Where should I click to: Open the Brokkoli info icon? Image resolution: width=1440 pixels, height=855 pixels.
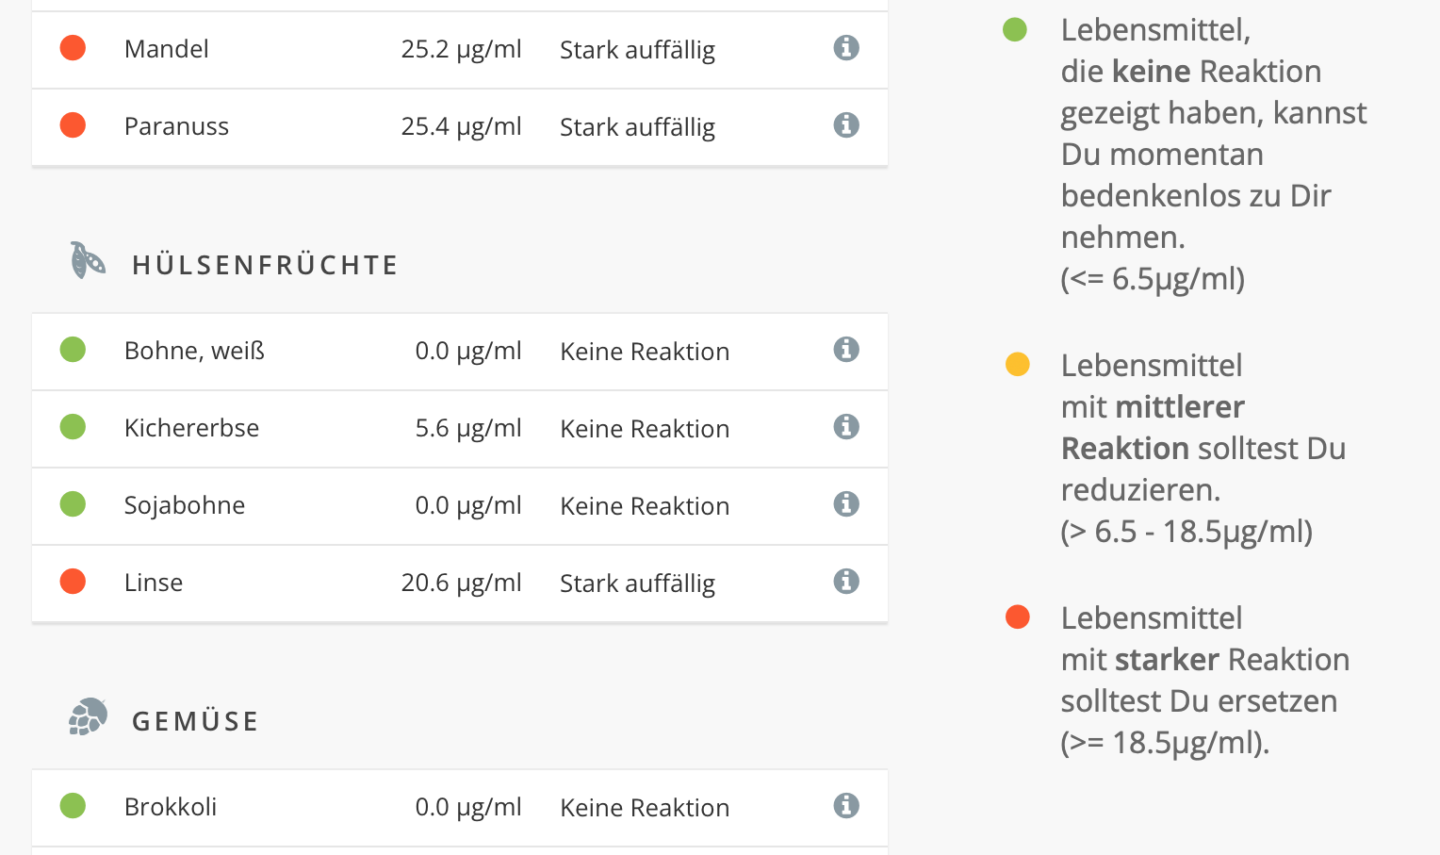tap(846, 805)
